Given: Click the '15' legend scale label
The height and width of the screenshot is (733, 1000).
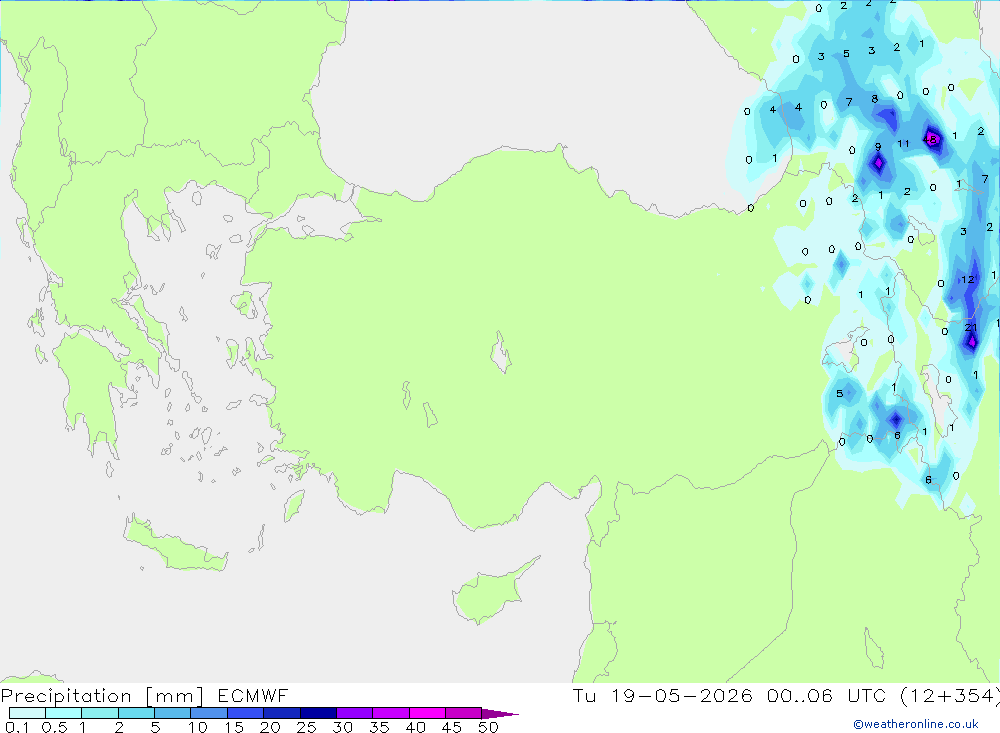Looking at the screenshot, I should (x=233, y=727).
